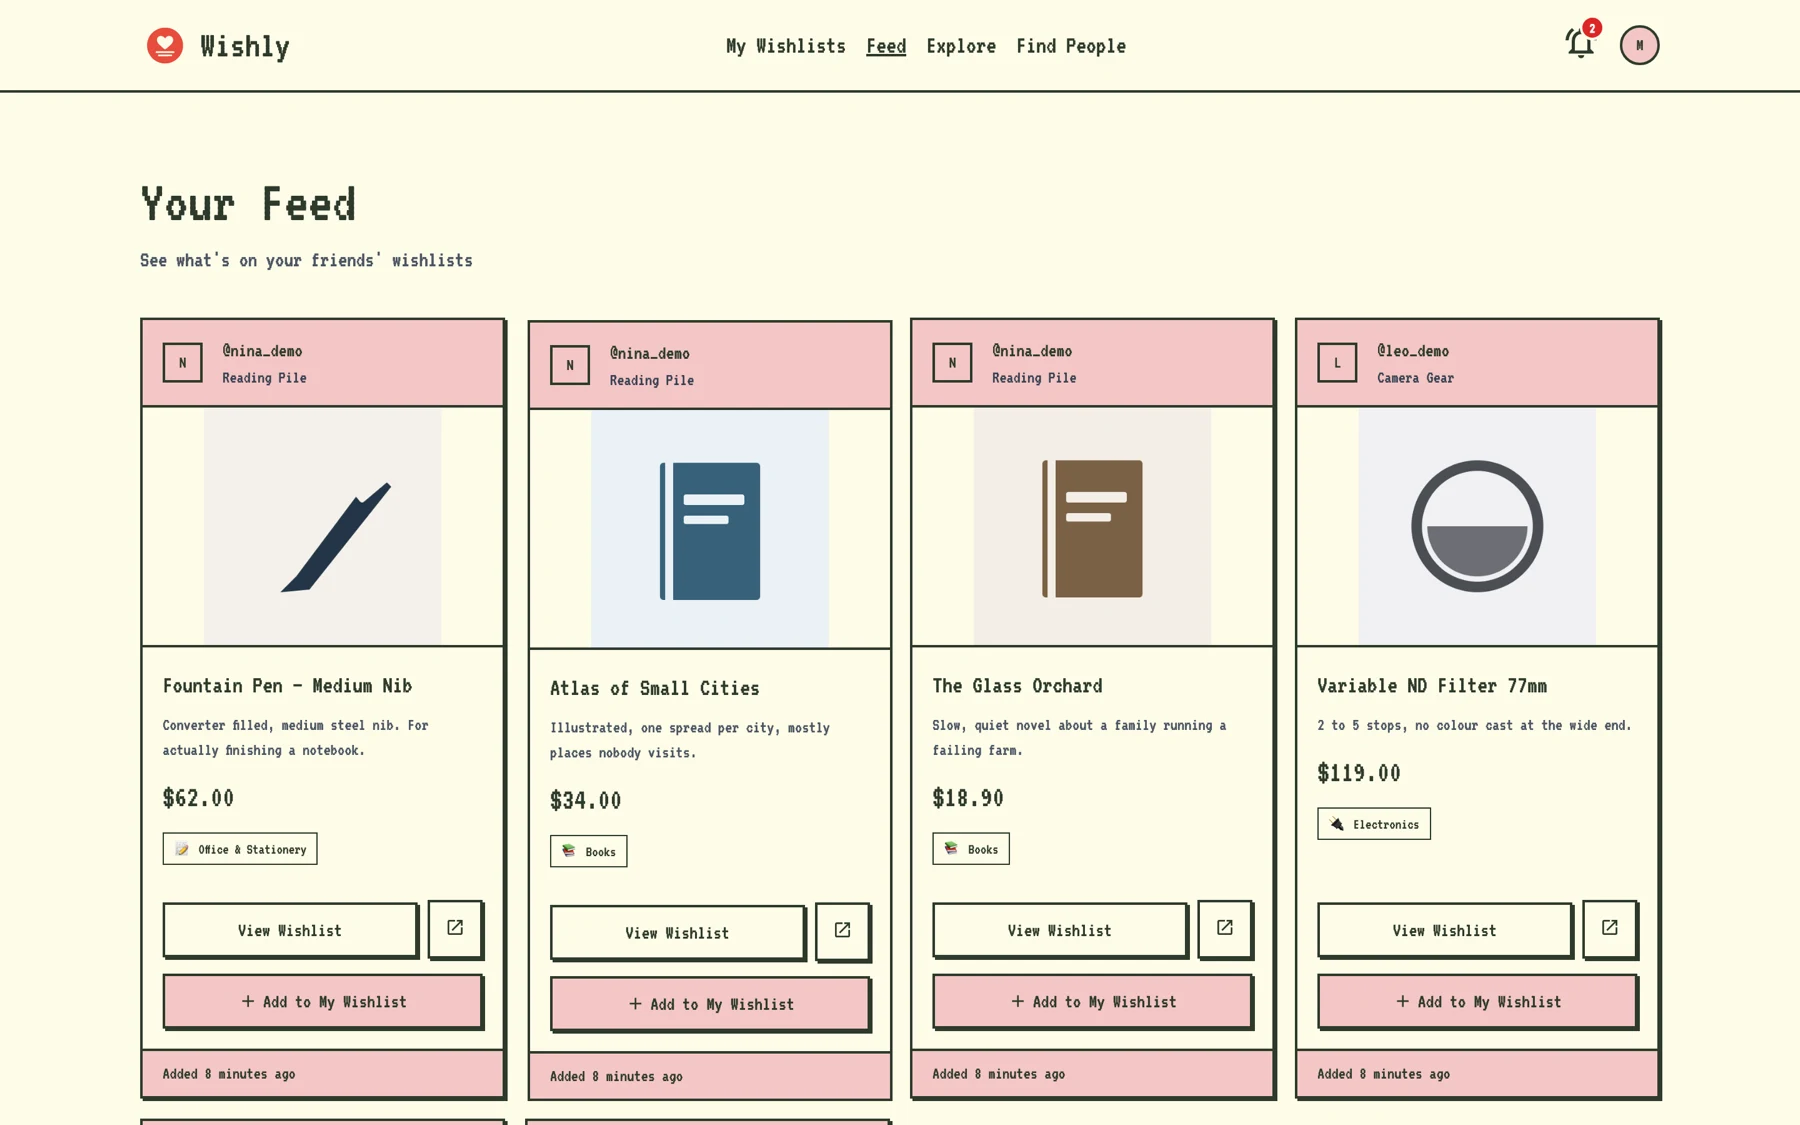Click the $119.00 price
This screenshot has width=1800, height=1125.
click(1359, 773)
